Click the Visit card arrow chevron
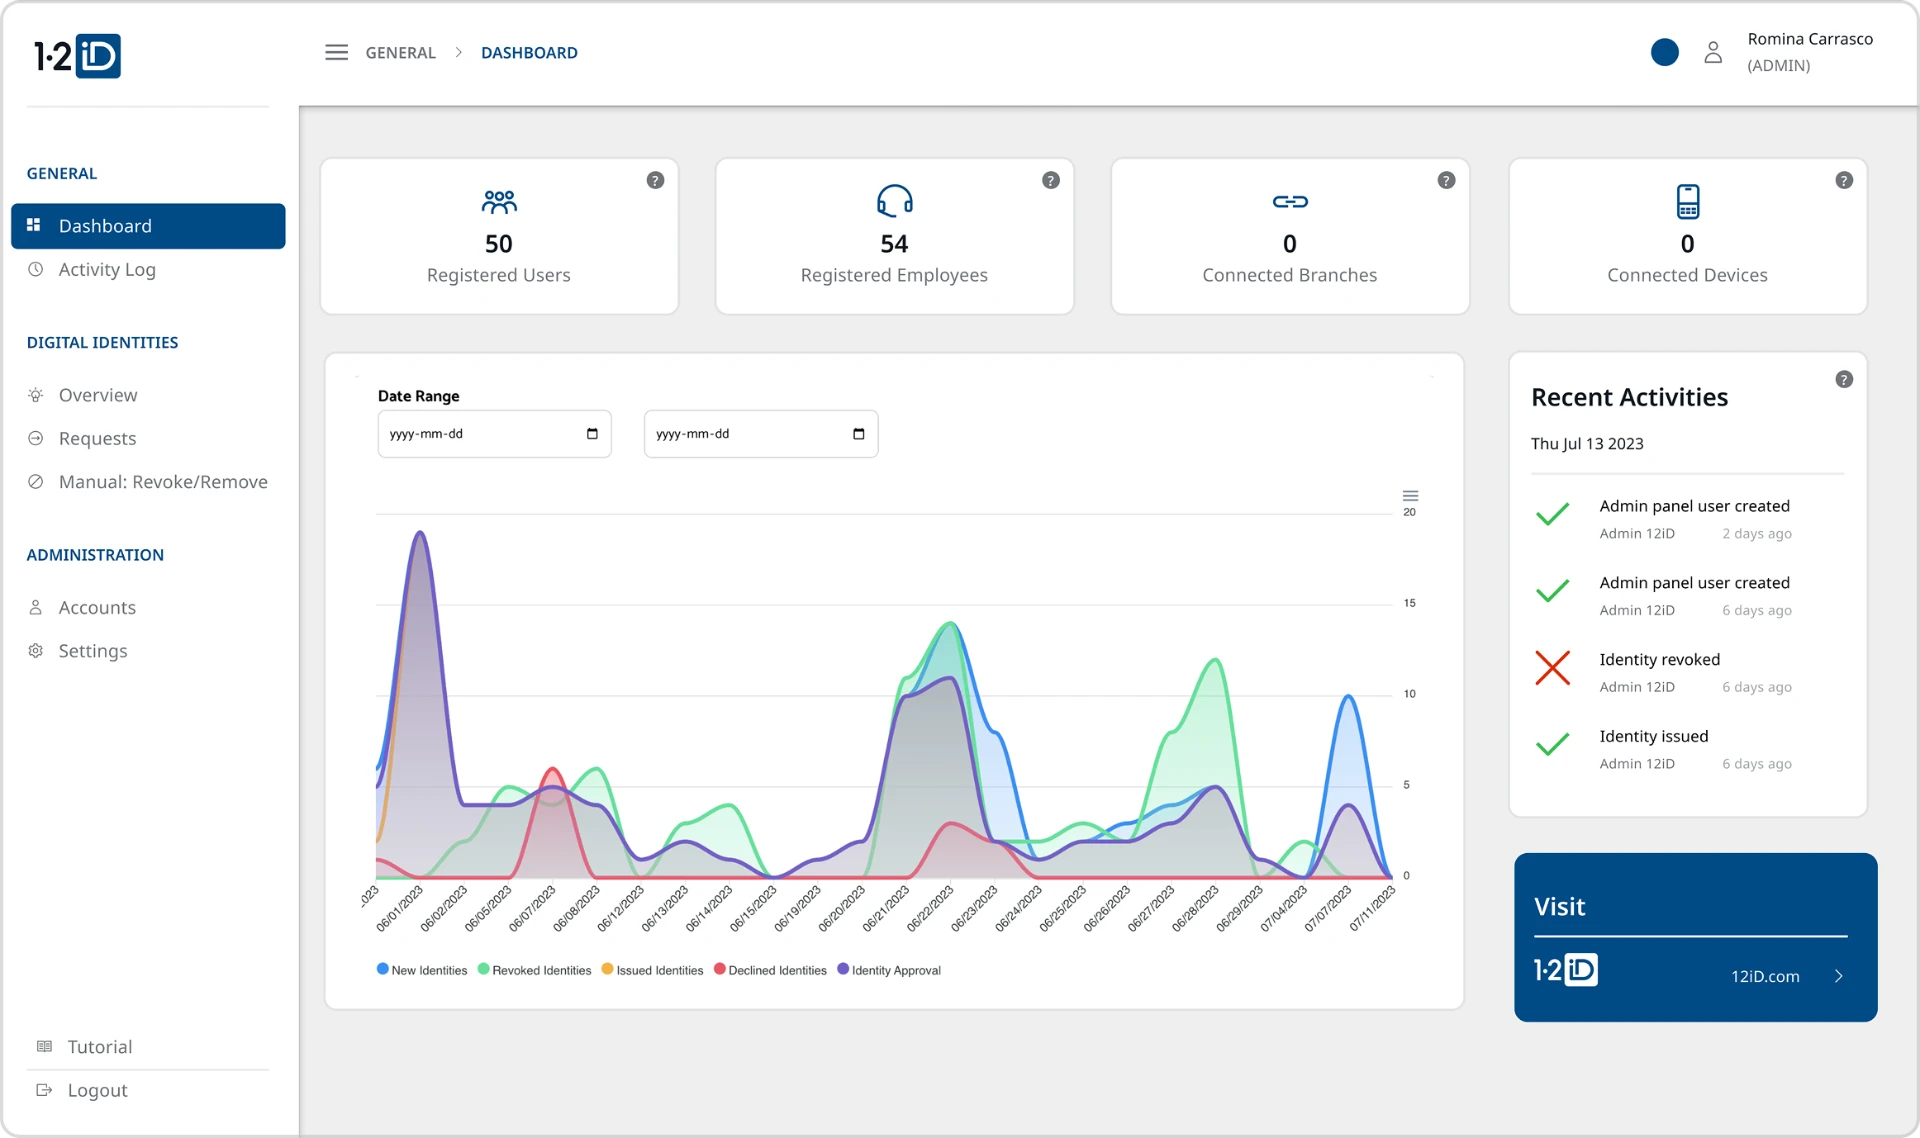 point(1838,976)
